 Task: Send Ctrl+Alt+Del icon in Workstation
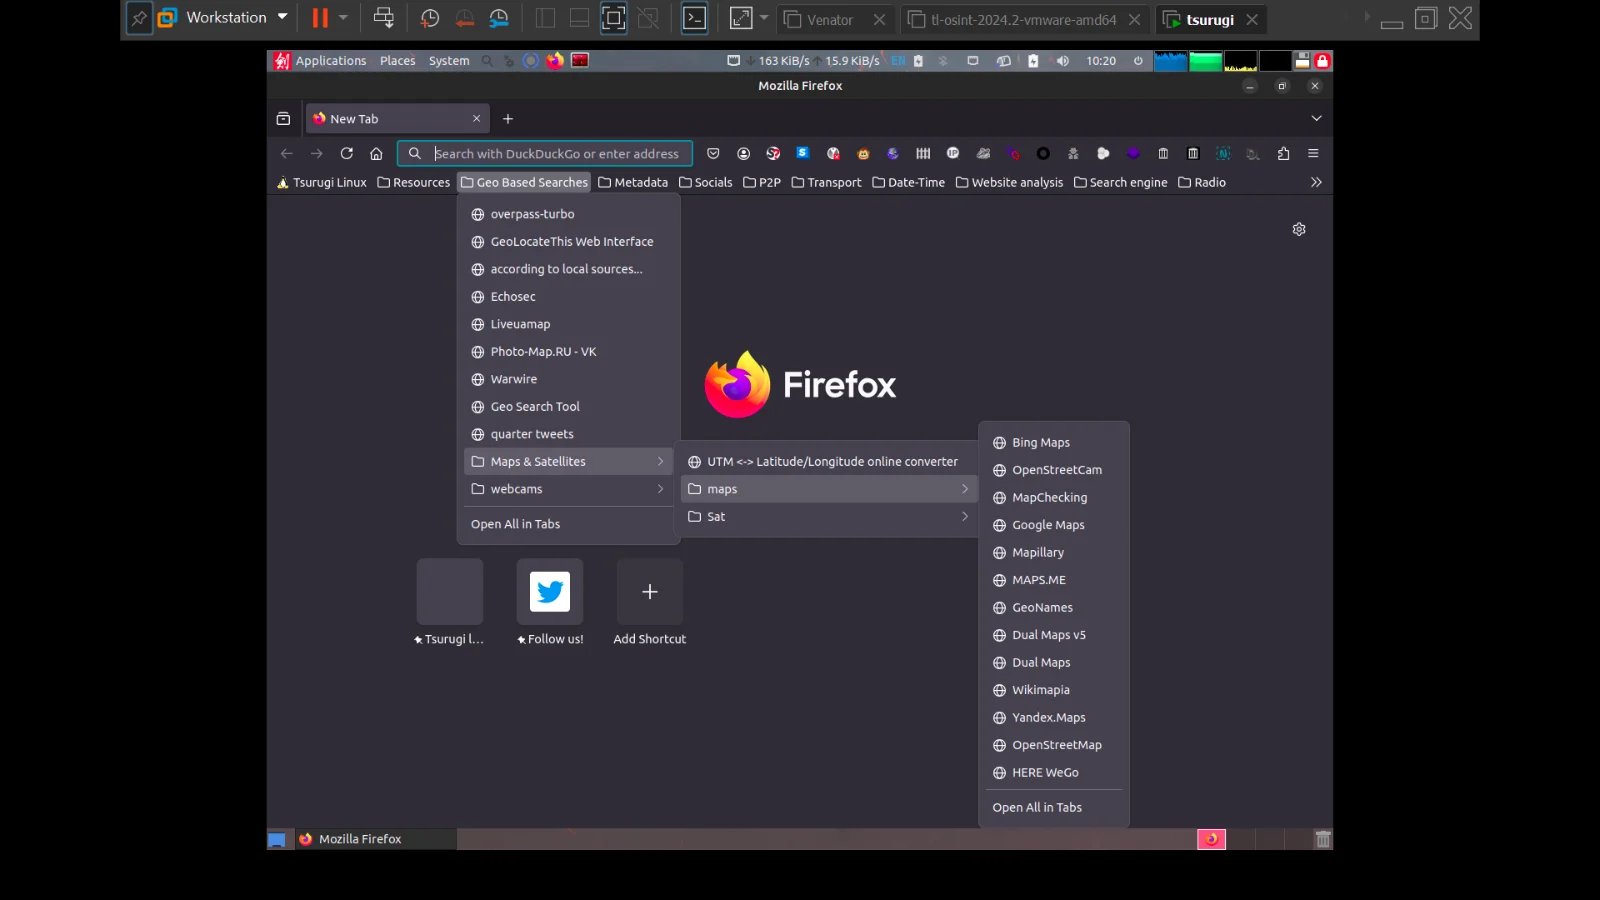[383, 18]
